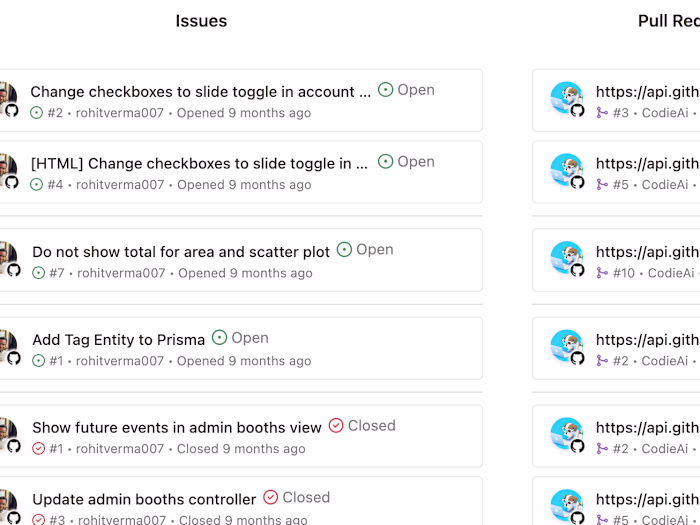Screen dimensions: 700x525
Task: Click open status icon beside issue #7
Action: point(38,273)
